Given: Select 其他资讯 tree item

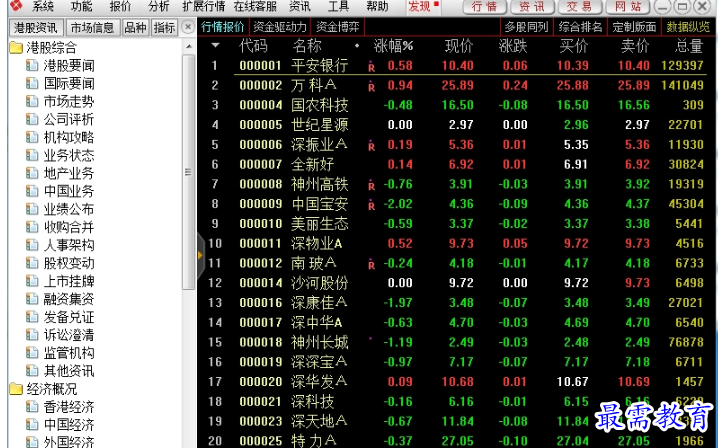Looking at the screenshot, I should click(x=69, y=371).
